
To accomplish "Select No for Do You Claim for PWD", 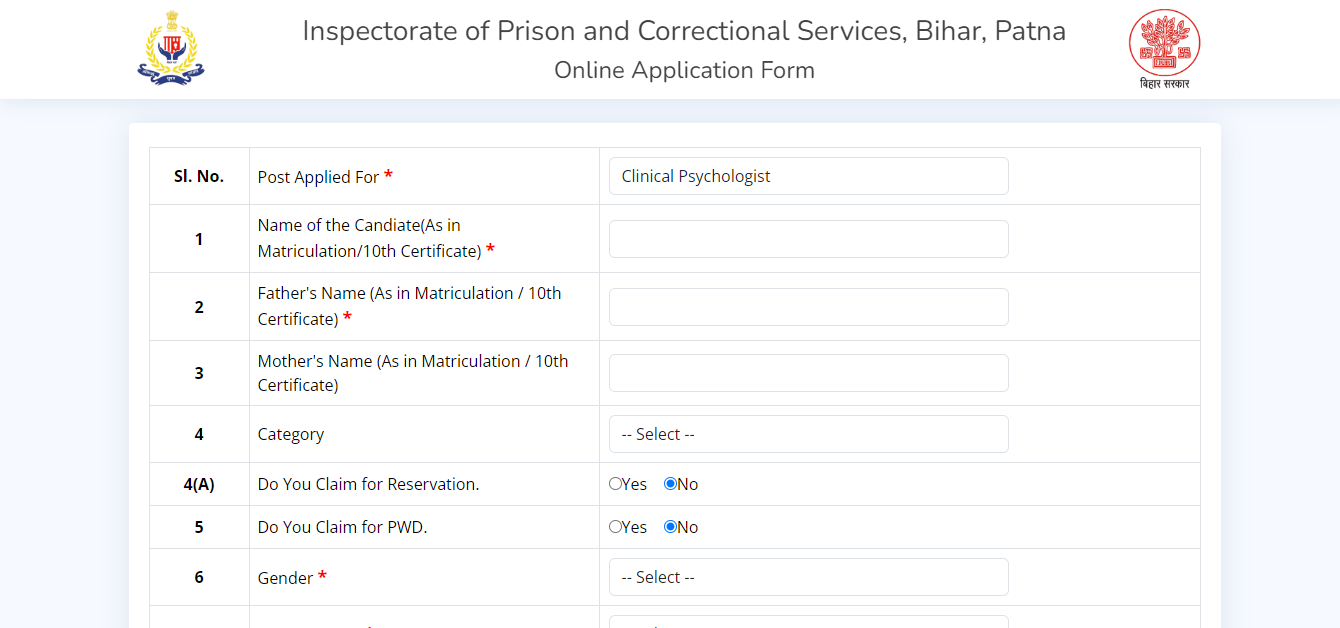I will tap(670, 527).
